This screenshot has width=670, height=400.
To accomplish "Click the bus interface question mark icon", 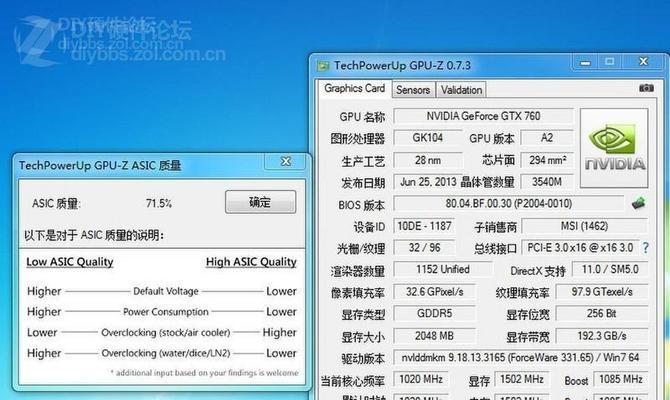I will click(645, 248).
